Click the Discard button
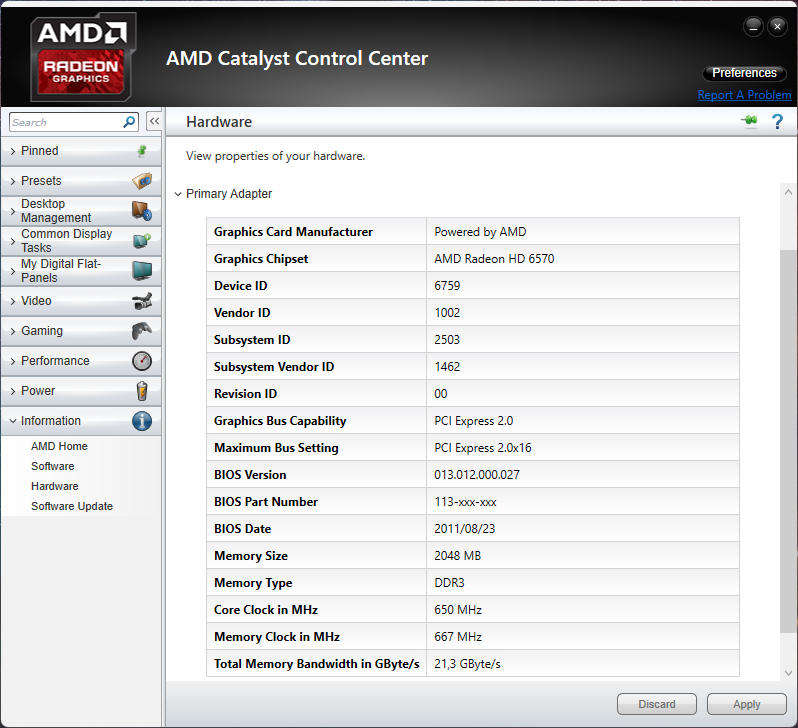 point(657,704)
